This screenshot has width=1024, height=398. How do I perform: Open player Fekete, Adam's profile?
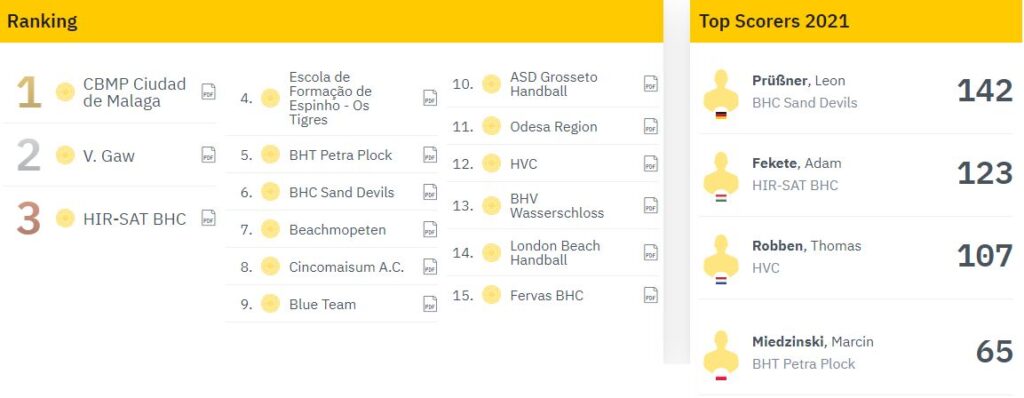[x=797, y=163]
